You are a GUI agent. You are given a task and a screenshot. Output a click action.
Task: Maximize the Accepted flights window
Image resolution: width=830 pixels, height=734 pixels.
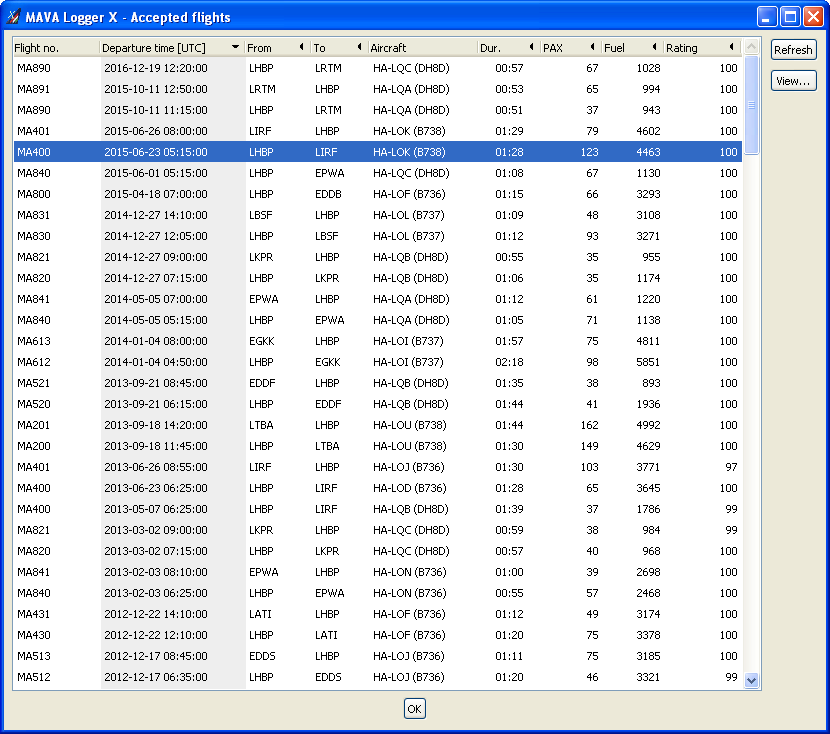point(790,17)
